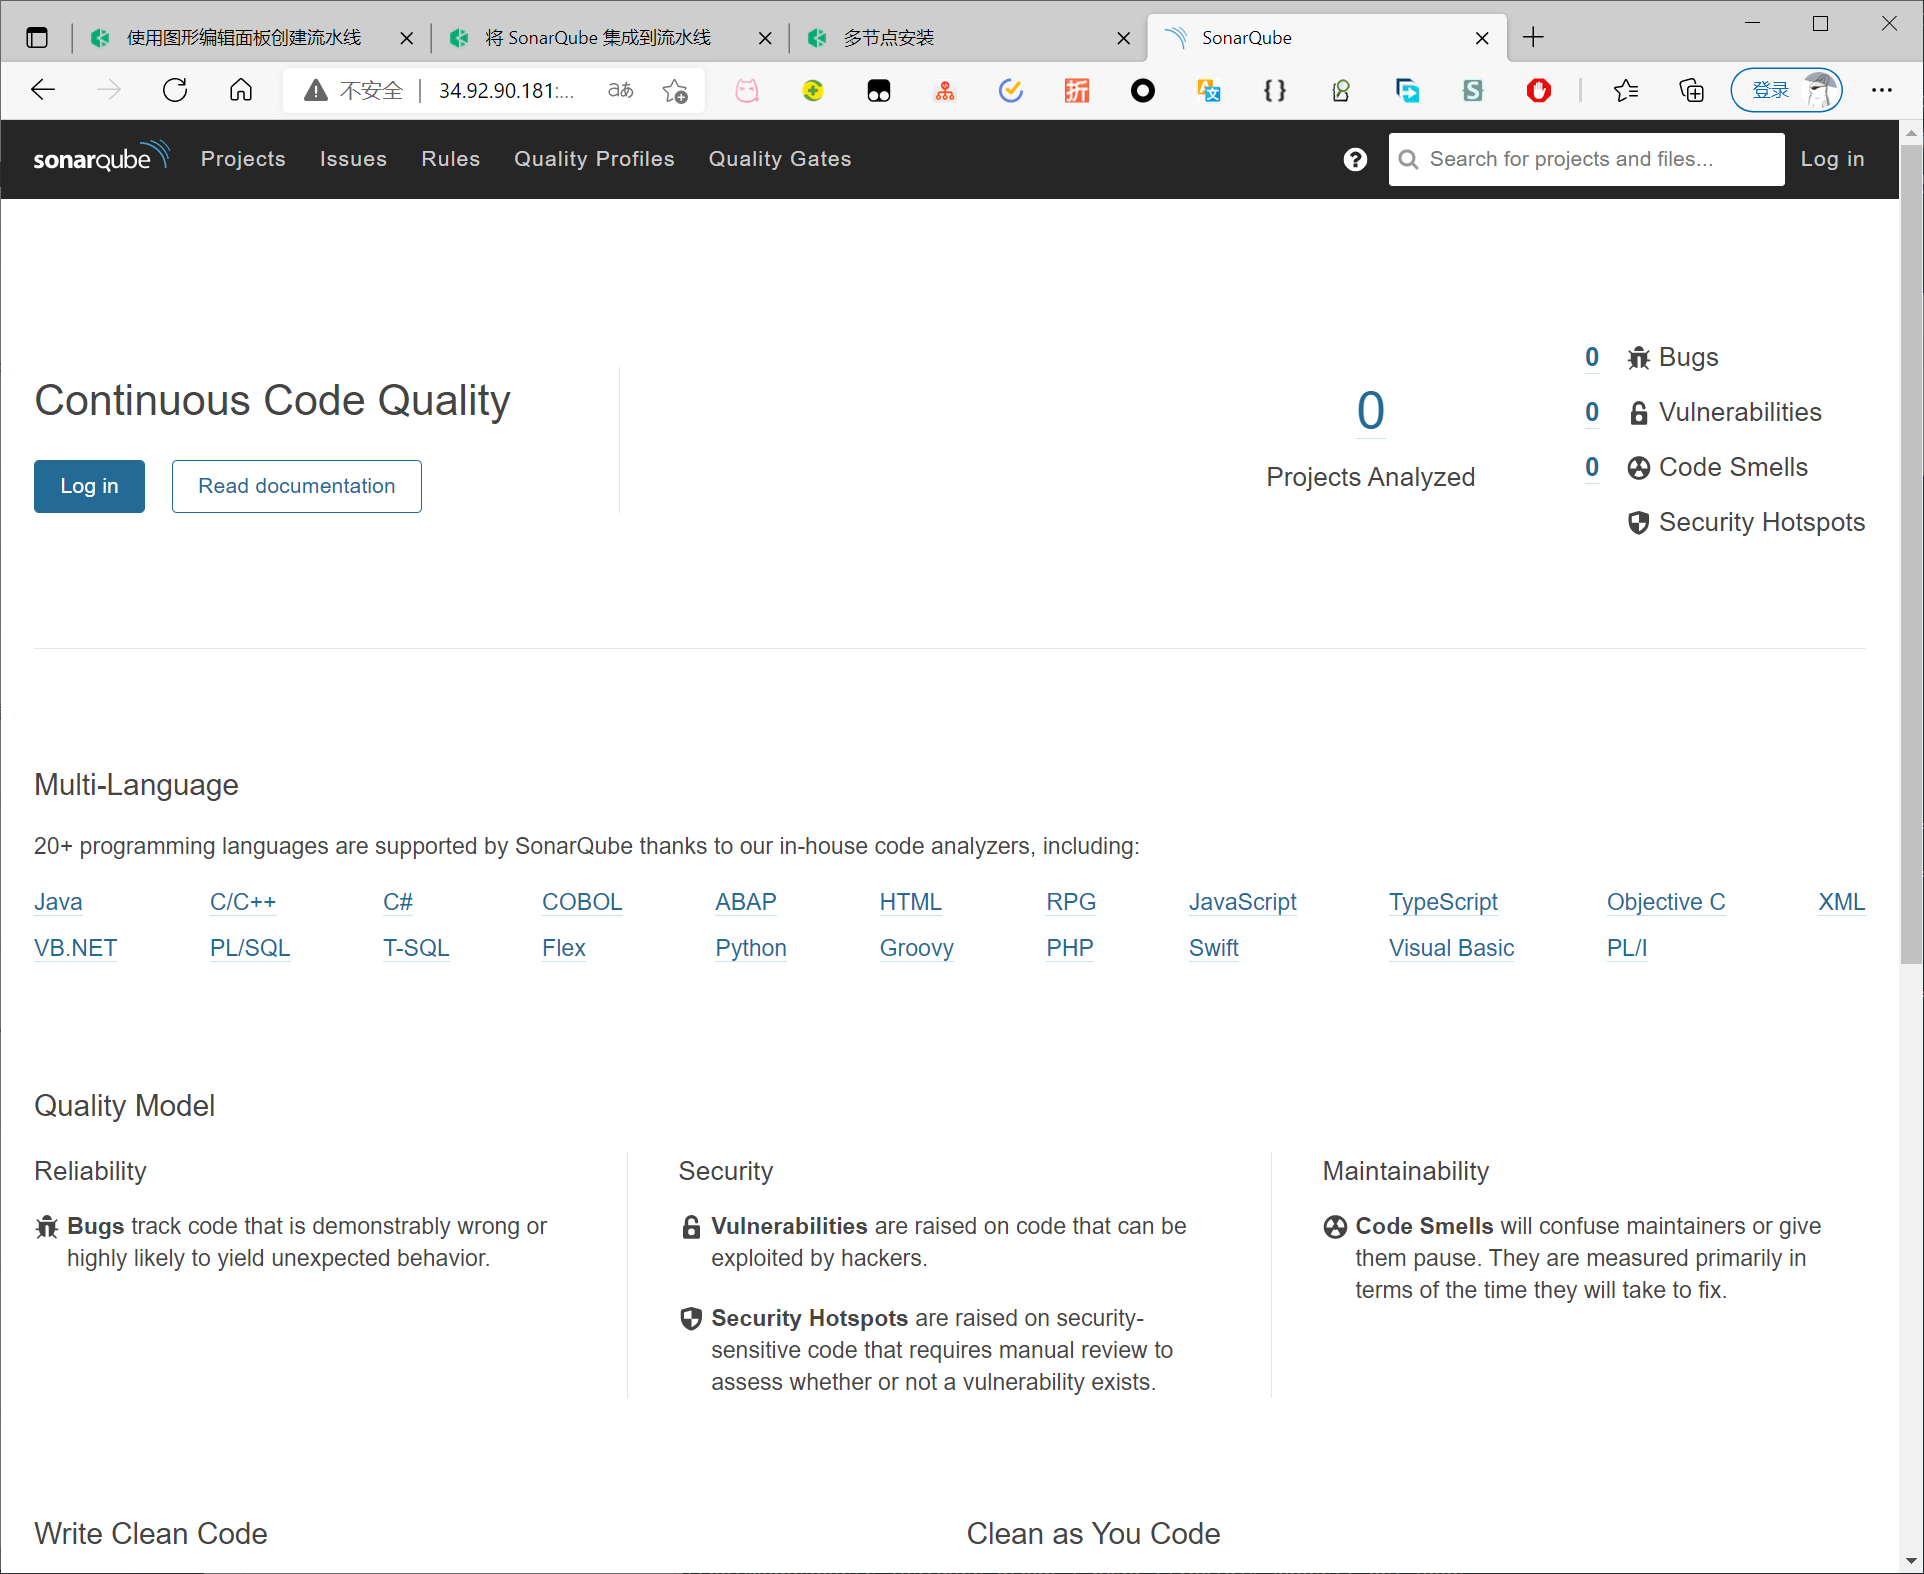Click the Vulnerabilities count link
This screenshot has height=1574, width=1924.
click(x=1591, y=412)
